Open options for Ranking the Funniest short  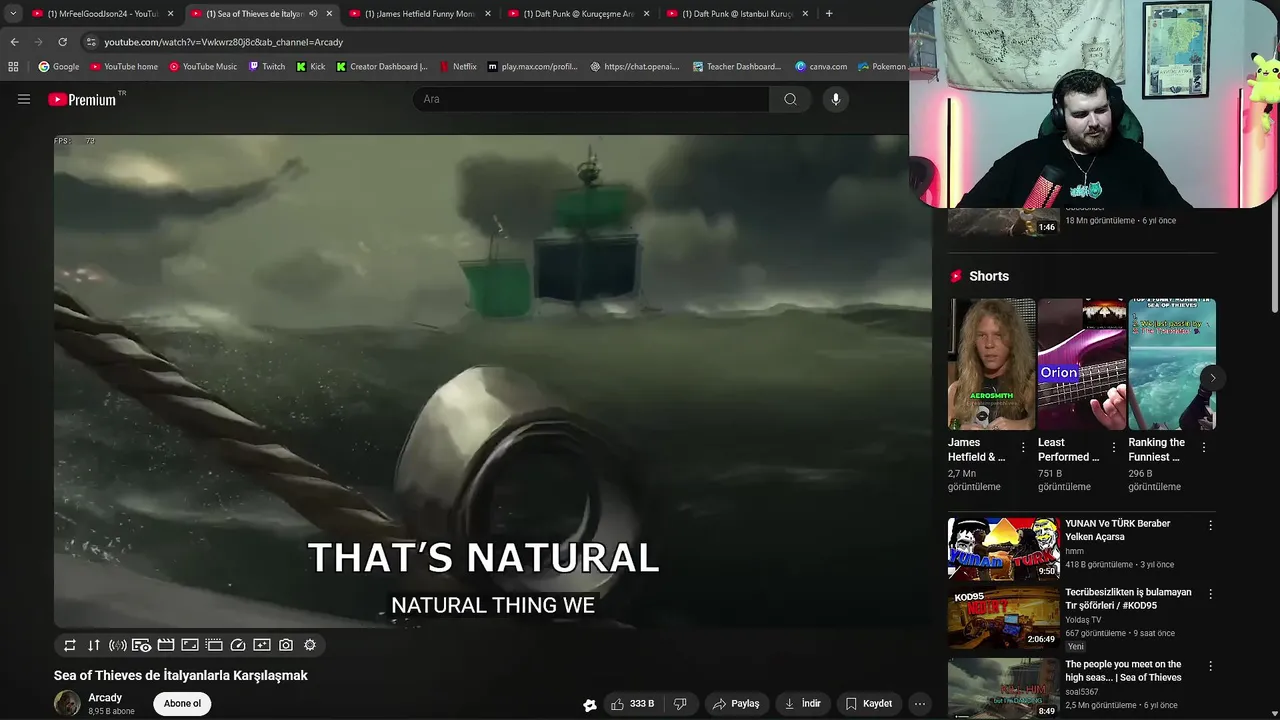pyautogui.click(x=1204, y=448)
